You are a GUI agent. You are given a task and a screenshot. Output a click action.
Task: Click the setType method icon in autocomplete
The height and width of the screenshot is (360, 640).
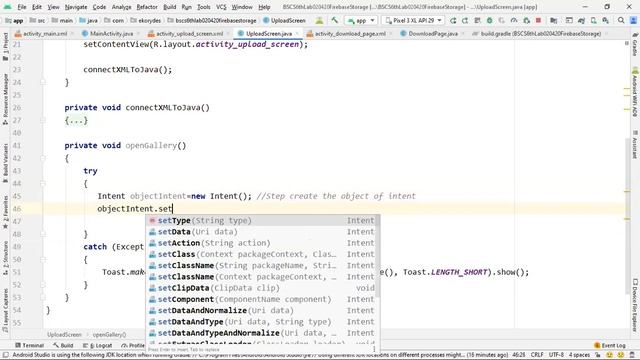[152, 220]
